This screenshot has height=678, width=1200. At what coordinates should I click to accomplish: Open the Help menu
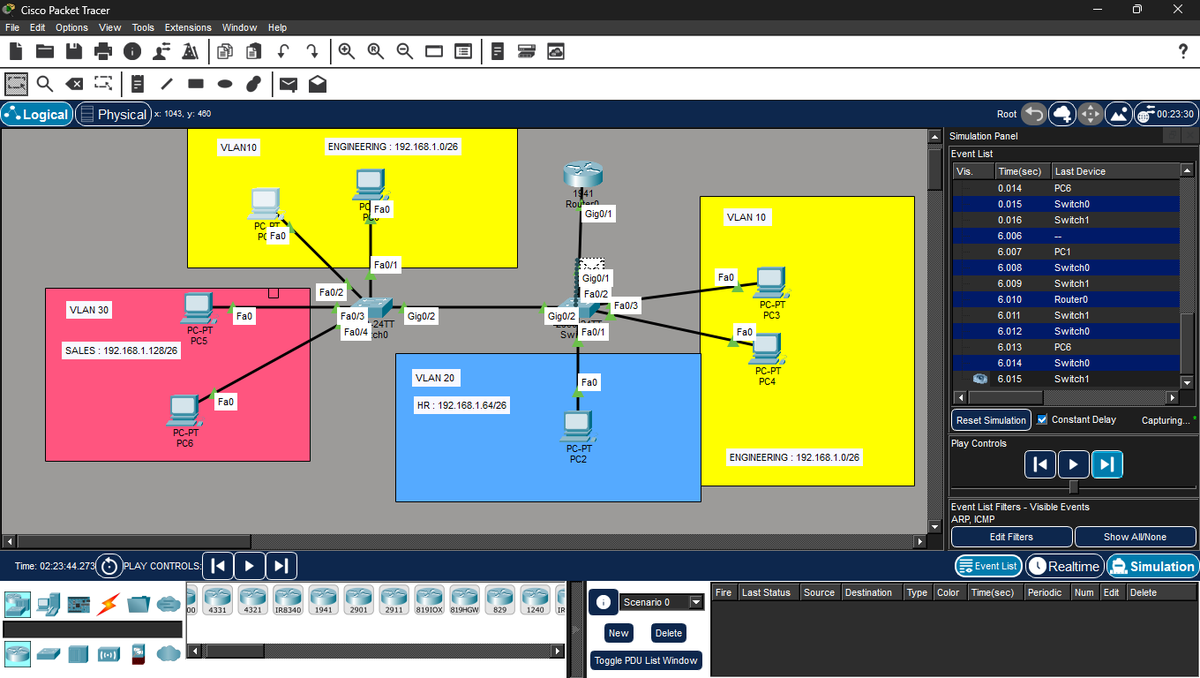click(x=277, y=27)
